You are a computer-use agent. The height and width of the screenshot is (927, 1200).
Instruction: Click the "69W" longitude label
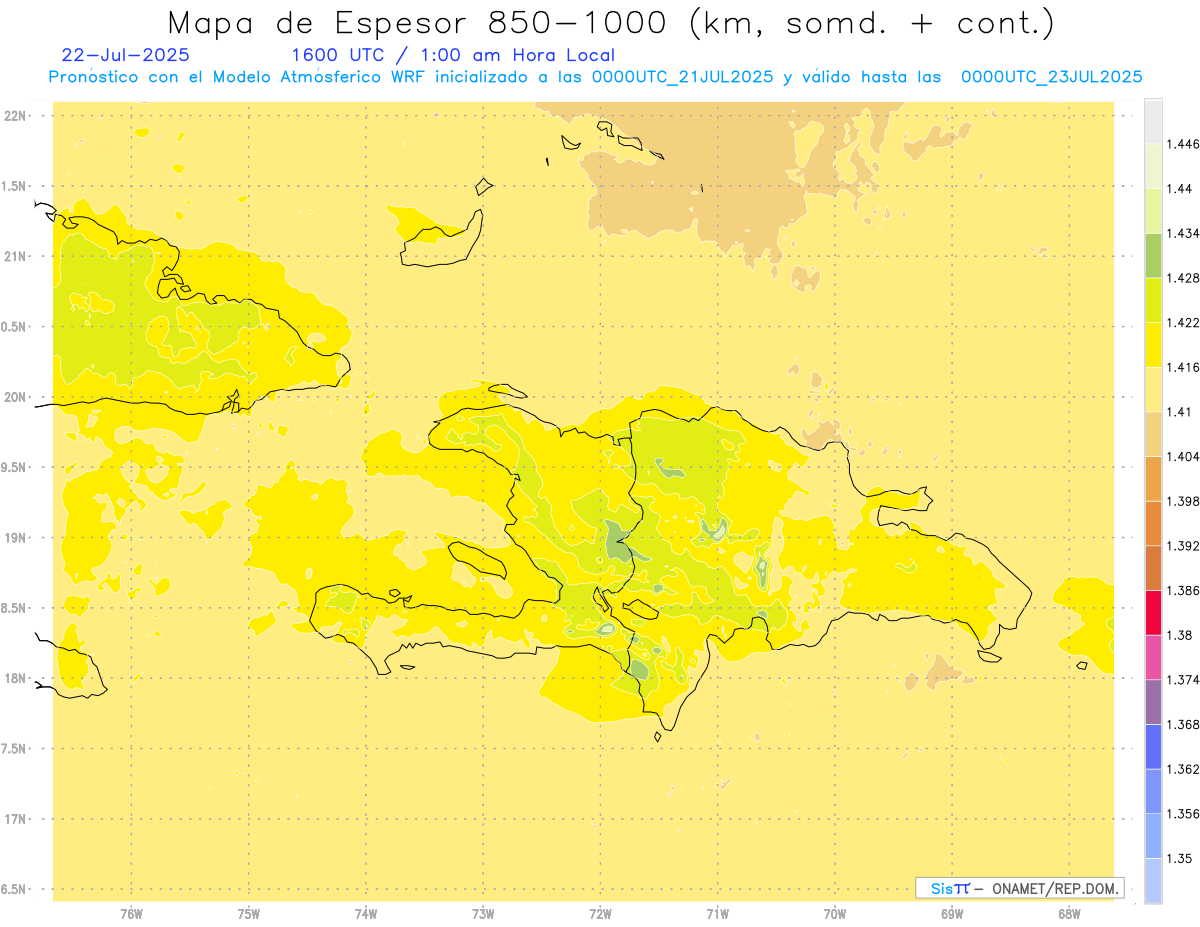point(952,914)
